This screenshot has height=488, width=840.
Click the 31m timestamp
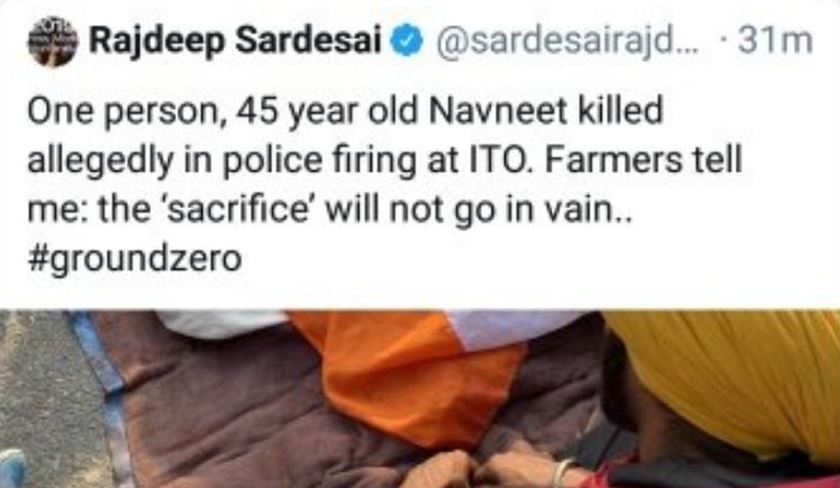click(775, 41)
